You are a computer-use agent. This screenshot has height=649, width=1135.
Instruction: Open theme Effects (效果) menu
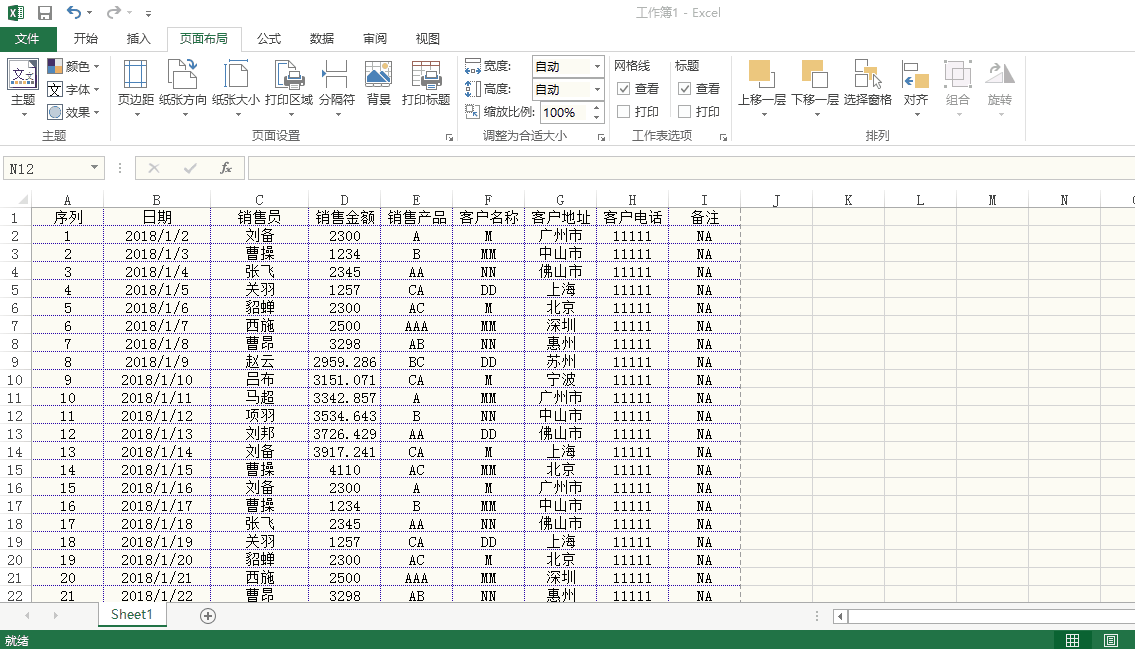[73, 112]
